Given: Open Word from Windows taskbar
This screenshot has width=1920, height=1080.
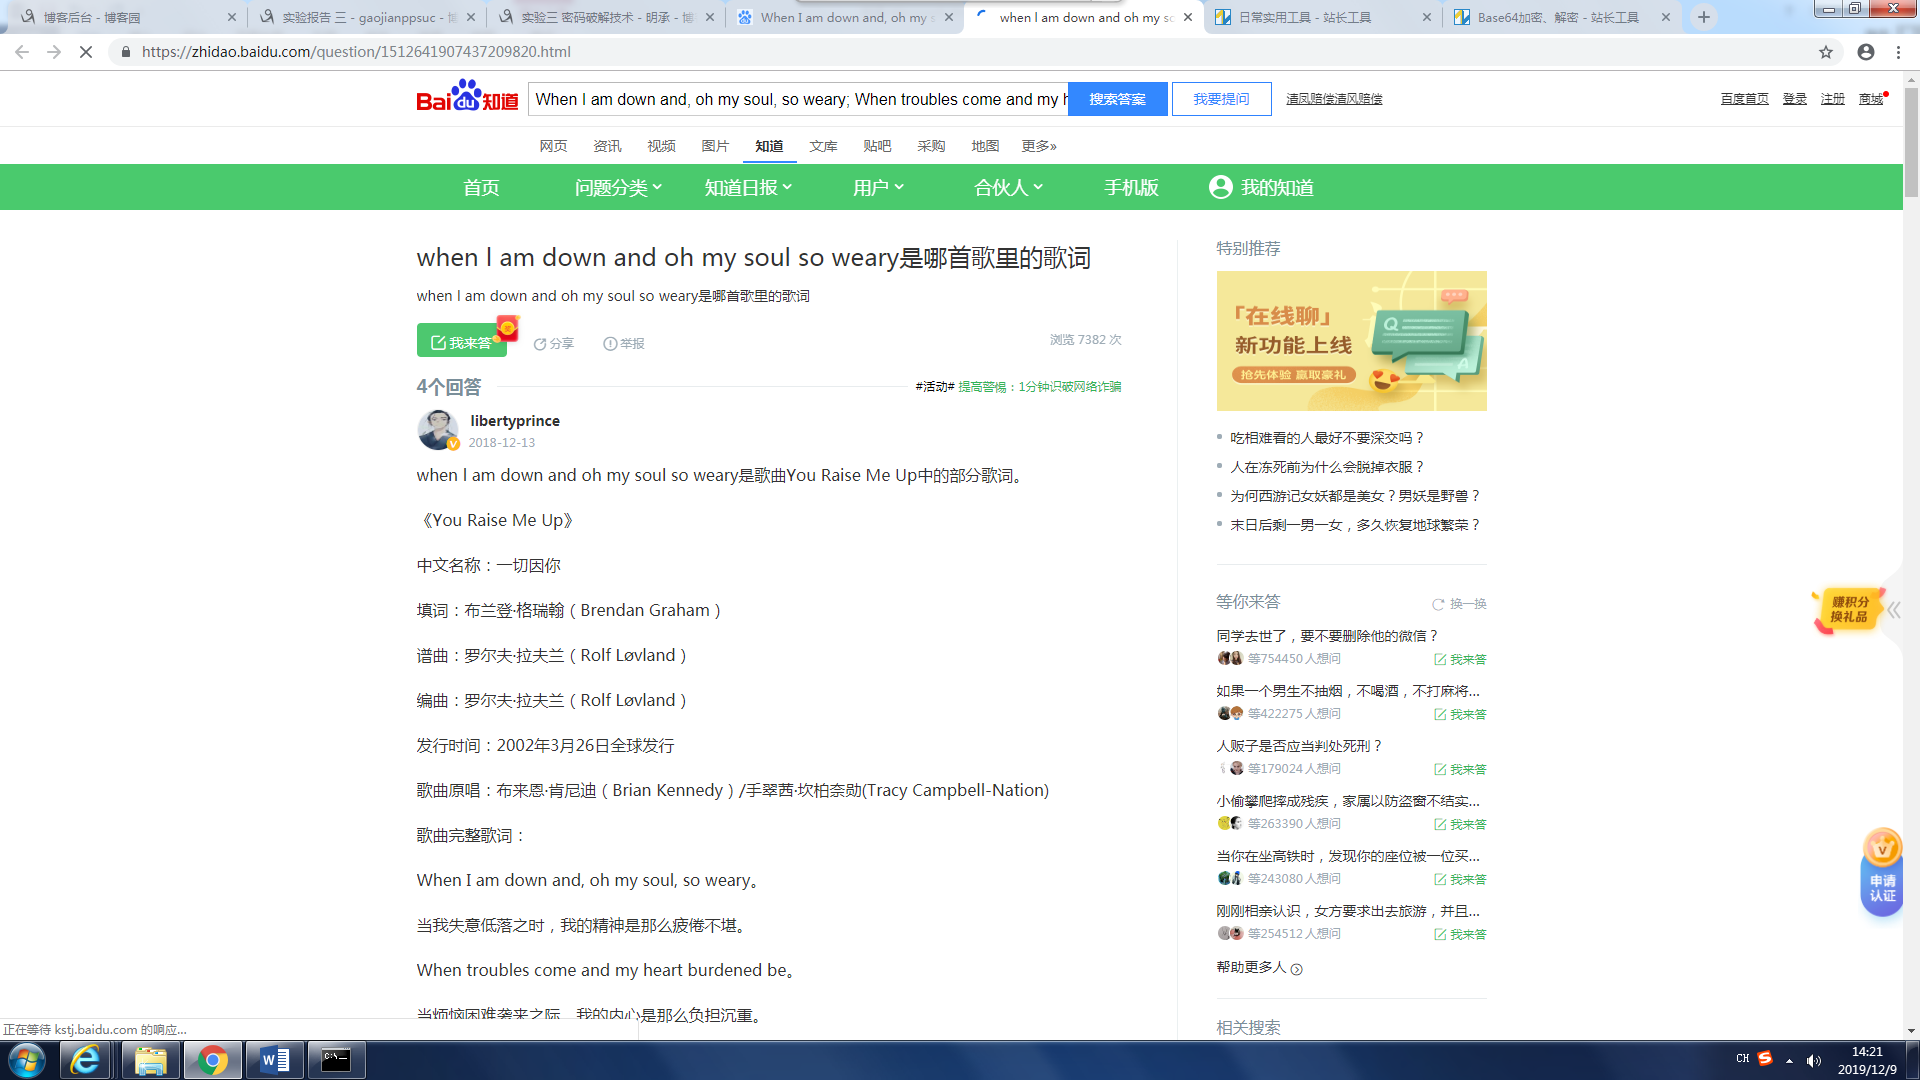Looking at the screenshot, I should (274, 1060).
